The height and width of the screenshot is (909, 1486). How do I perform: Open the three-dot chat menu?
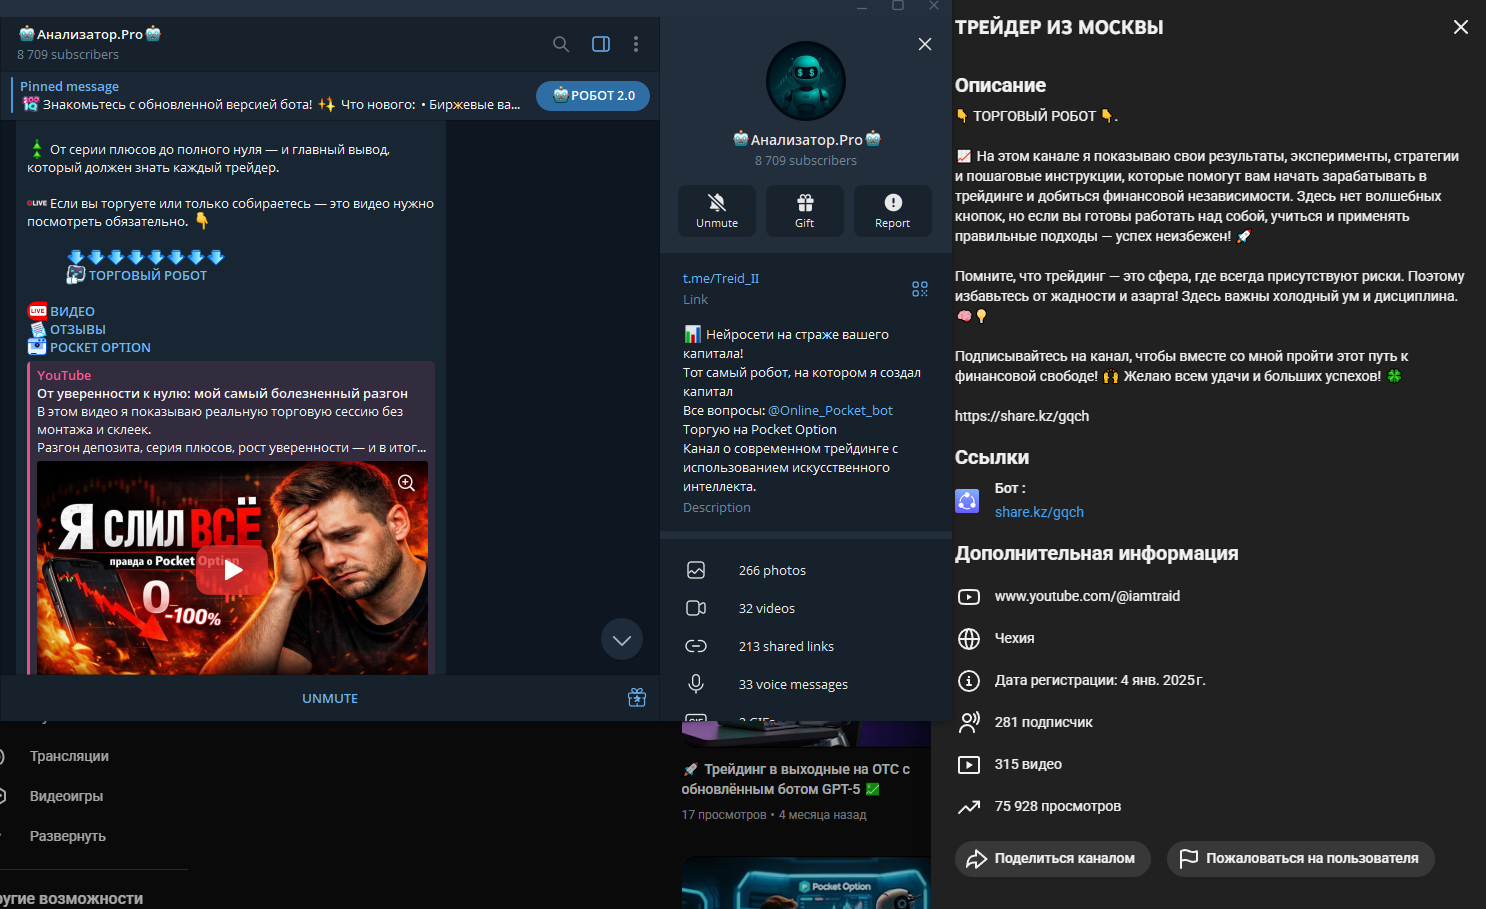pyautogui.click(x=636, y=44)
